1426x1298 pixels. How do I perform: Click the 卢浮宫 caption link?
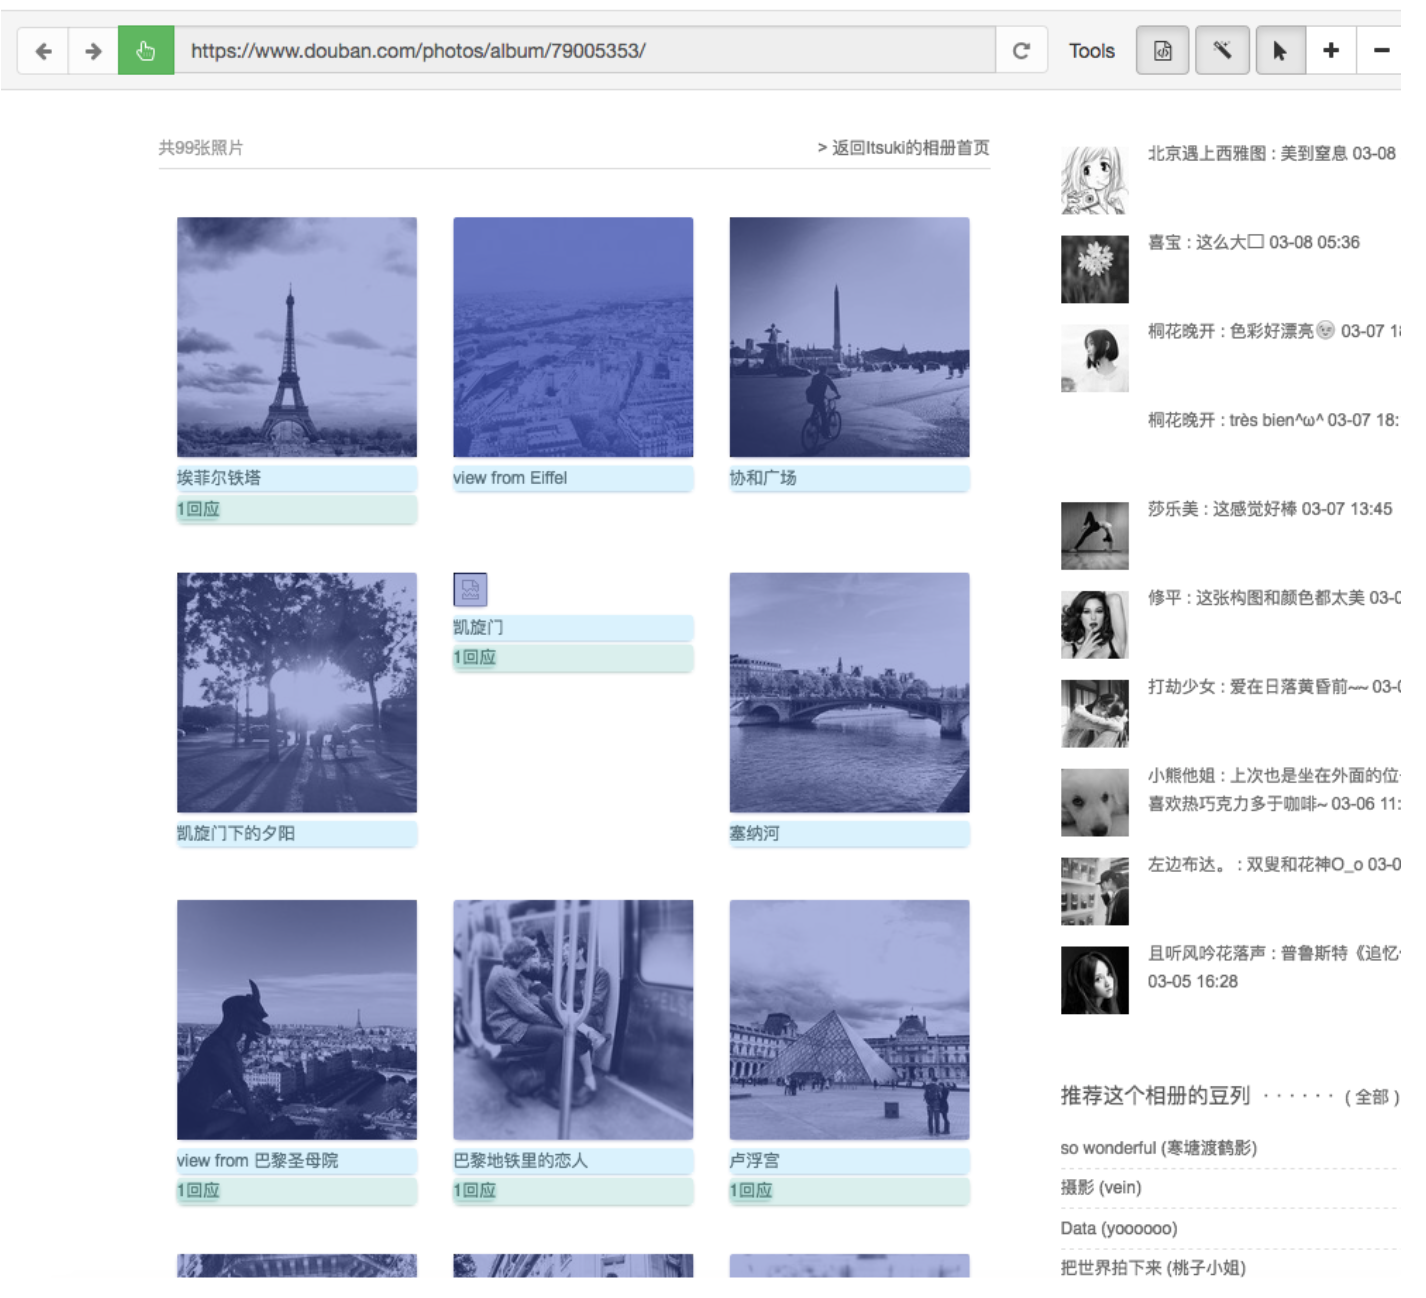coord(754,1160)
